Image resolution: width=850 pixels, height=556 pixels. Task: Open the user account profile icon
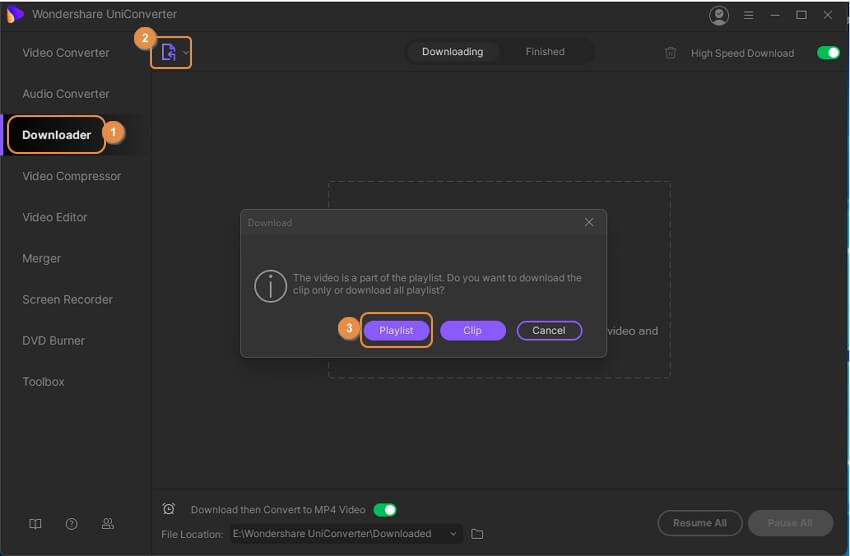pos(718,15)
